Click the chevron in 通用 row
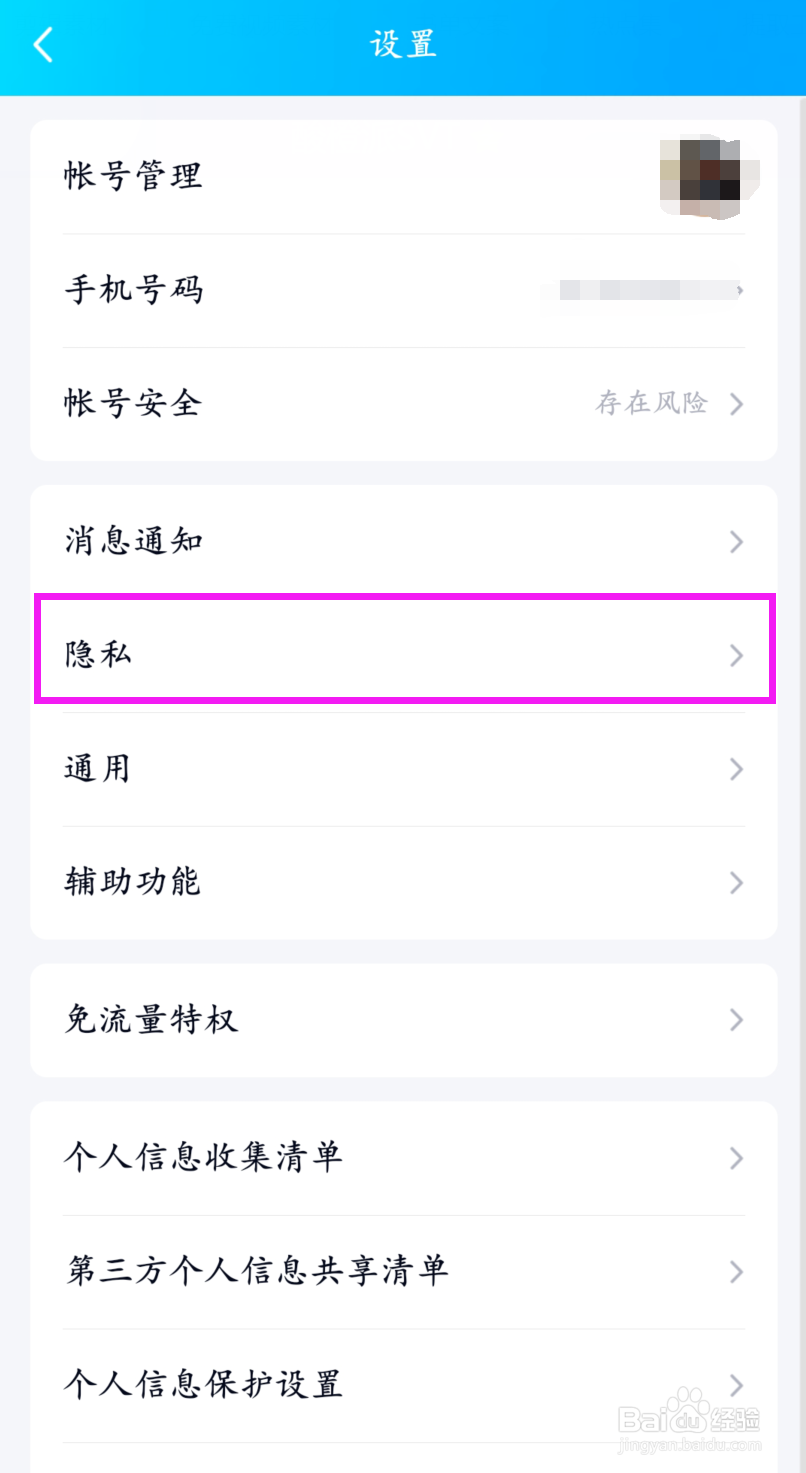 [737, 769]
